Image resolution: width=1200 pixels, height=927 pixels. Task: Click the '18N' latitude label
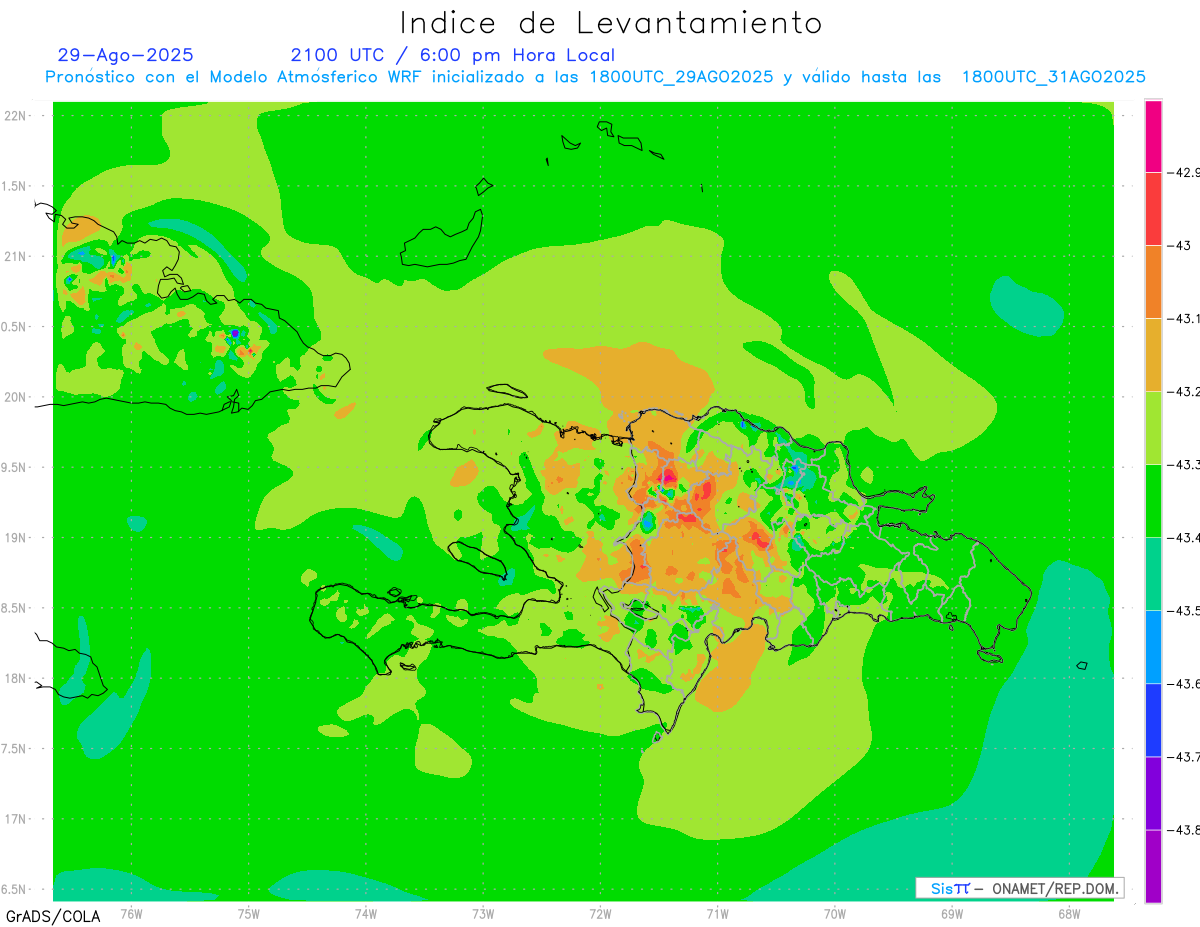pyautogui.click(x=15, y=678)
